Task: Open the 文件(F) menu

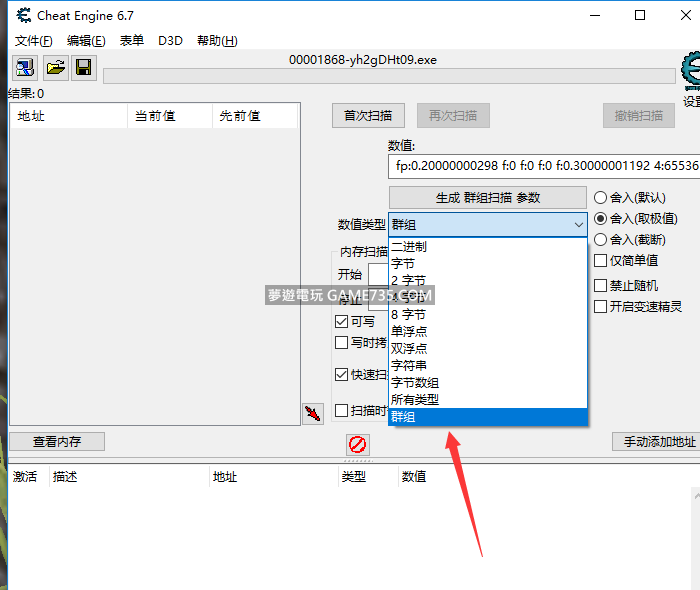Action: [33, 41]
